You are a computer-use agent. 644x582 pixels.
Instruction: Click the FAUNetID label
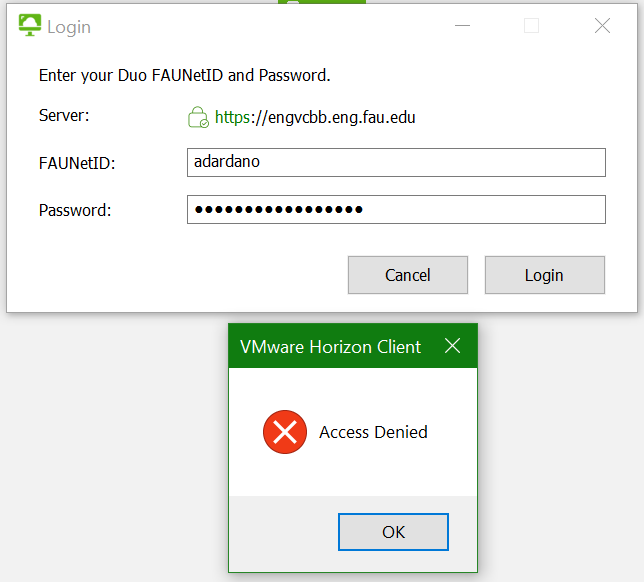(x=77, y=163)
